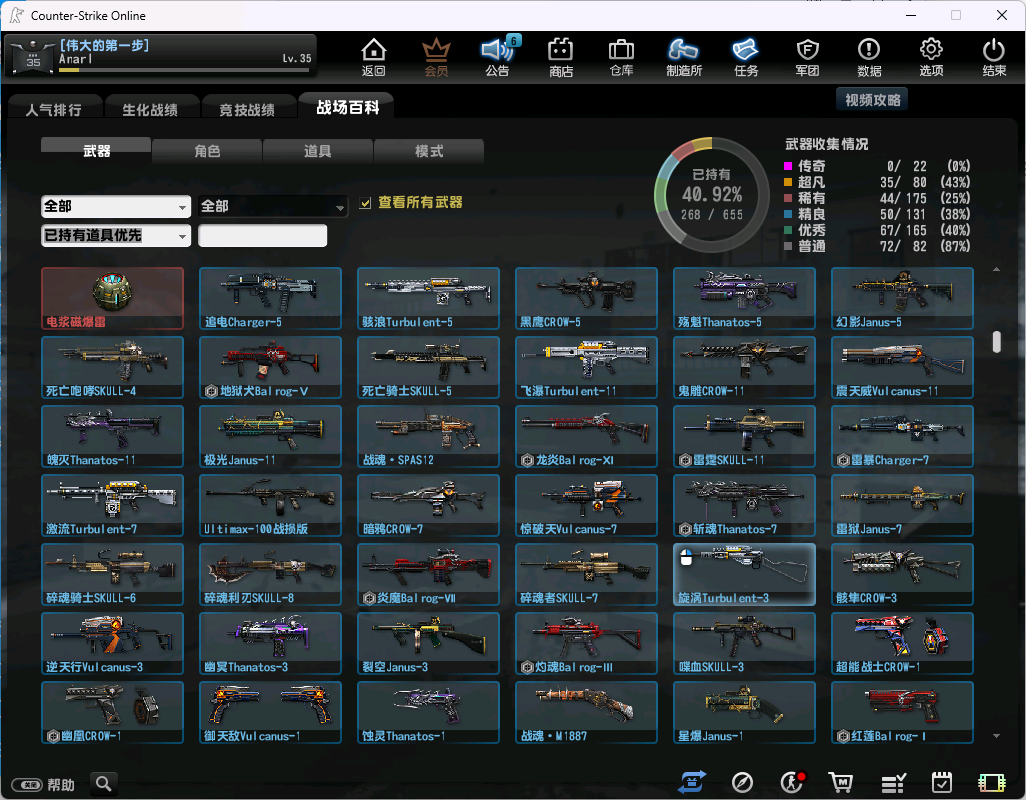
Task: Toggle the 帮助 help switch
Action: (27, 784)
